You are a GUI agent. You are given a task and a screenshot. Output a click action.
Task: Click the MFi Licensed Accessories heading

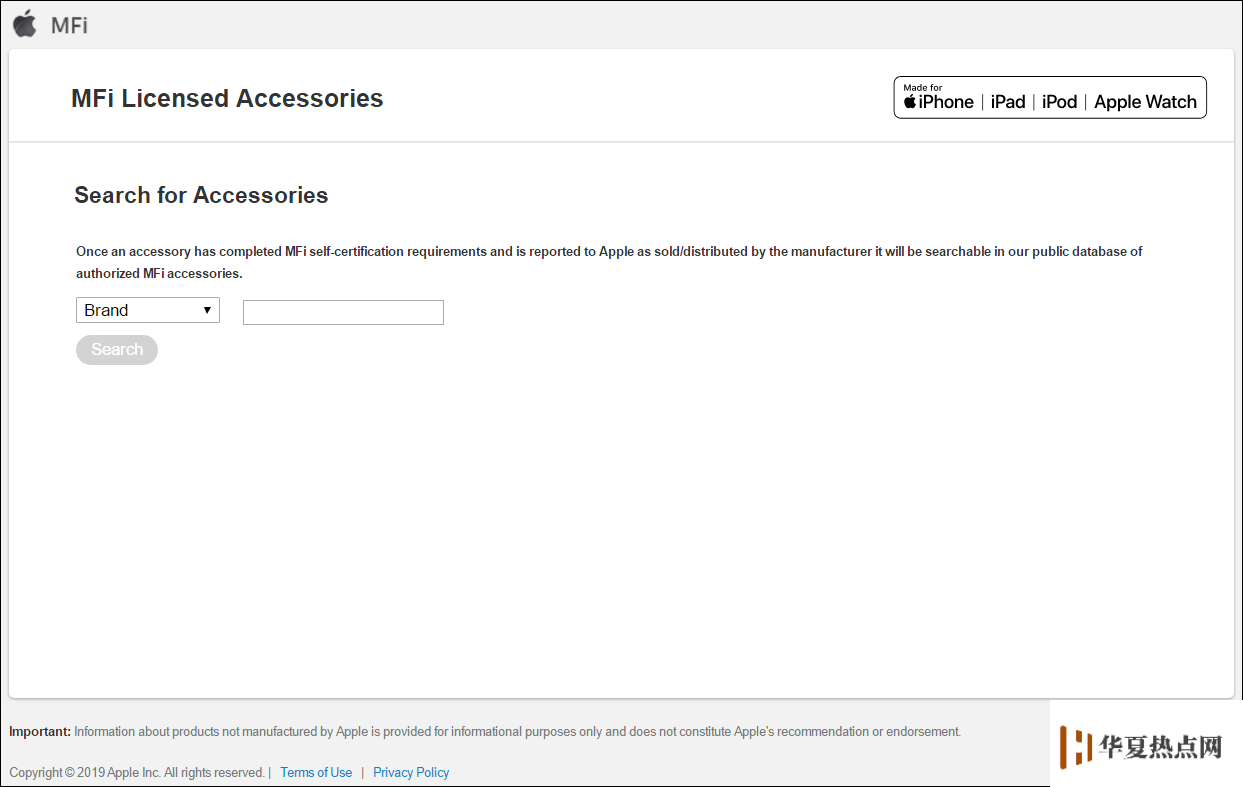tap(227, 98)
